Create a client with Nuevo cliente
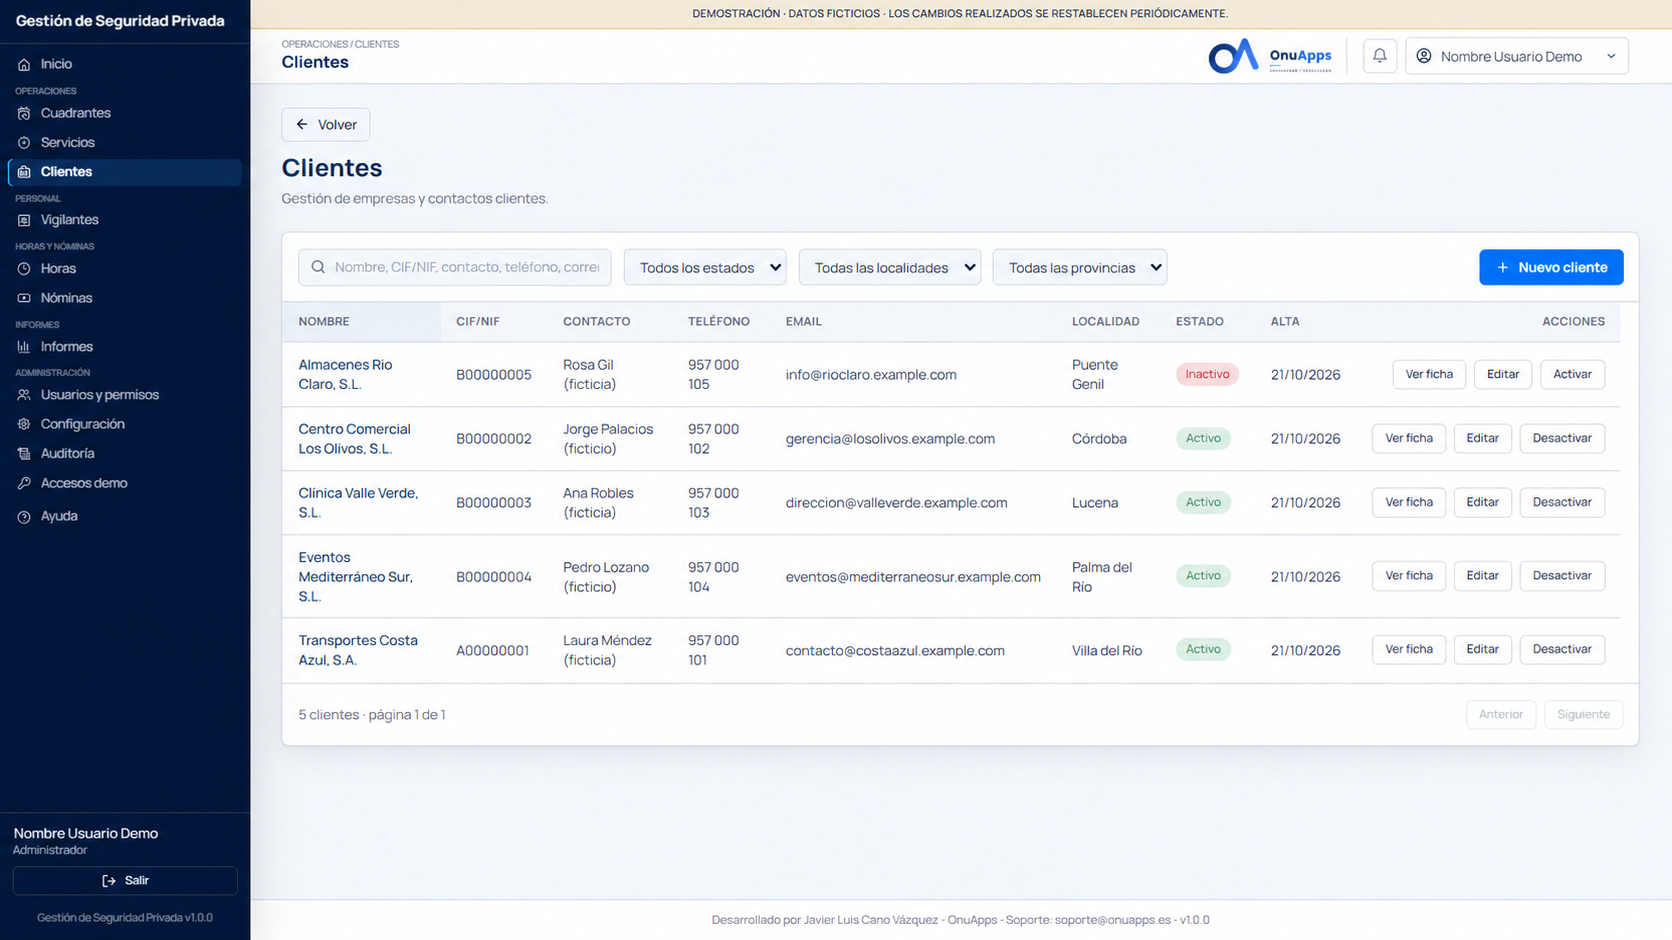This screenshot has width=1672, height=940. 1551,267
